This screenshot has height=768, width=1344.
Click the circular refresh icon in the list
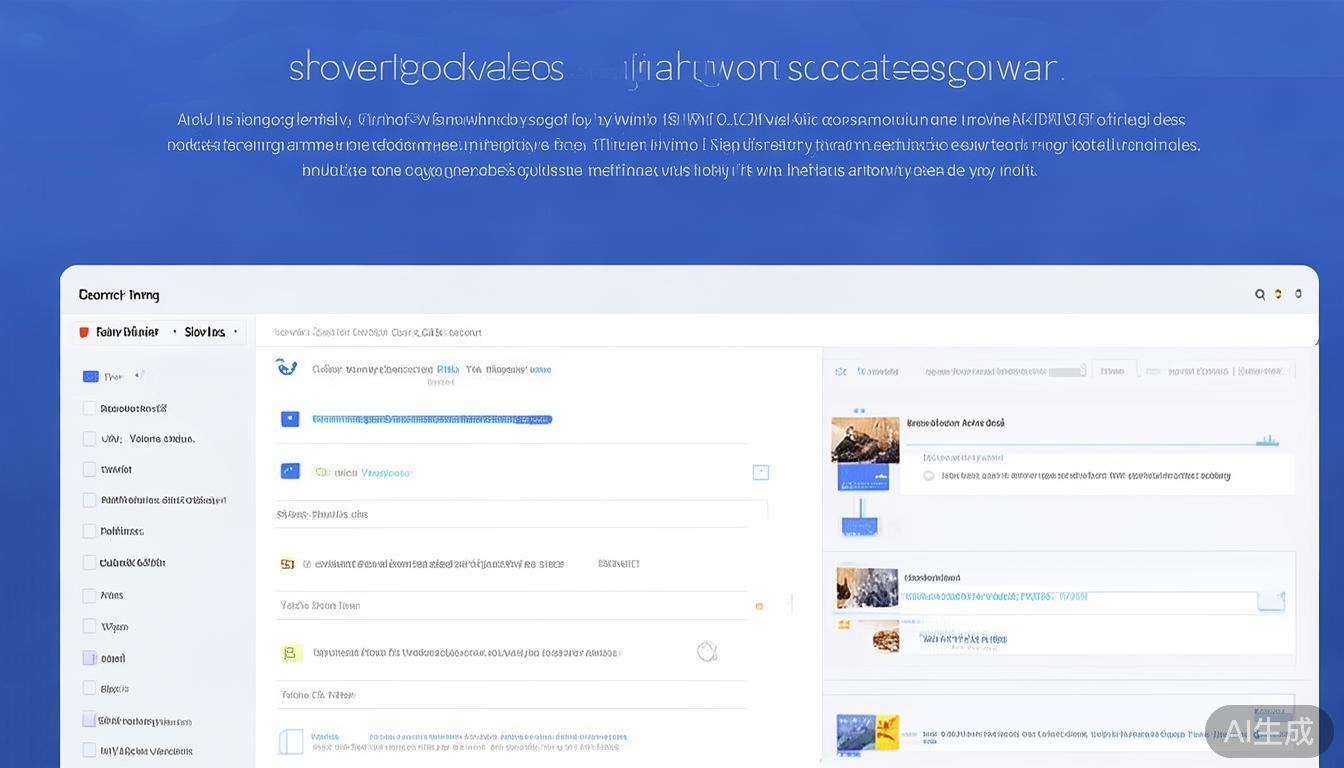point(707,652)
